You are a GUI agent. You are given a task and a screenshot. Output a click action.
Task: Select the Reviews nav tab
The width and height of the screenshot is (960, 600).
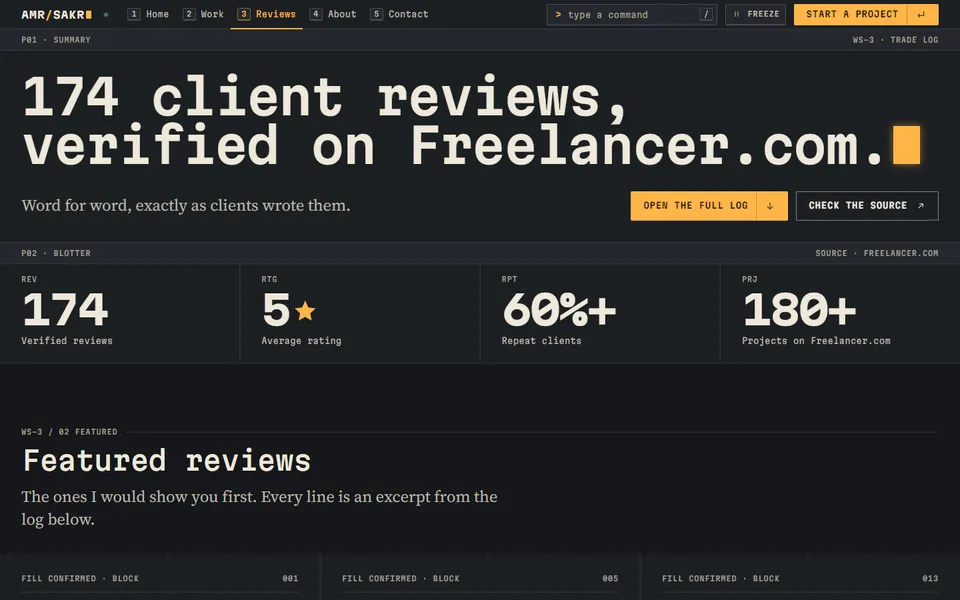pyautogui.click(x=266, y=14)
